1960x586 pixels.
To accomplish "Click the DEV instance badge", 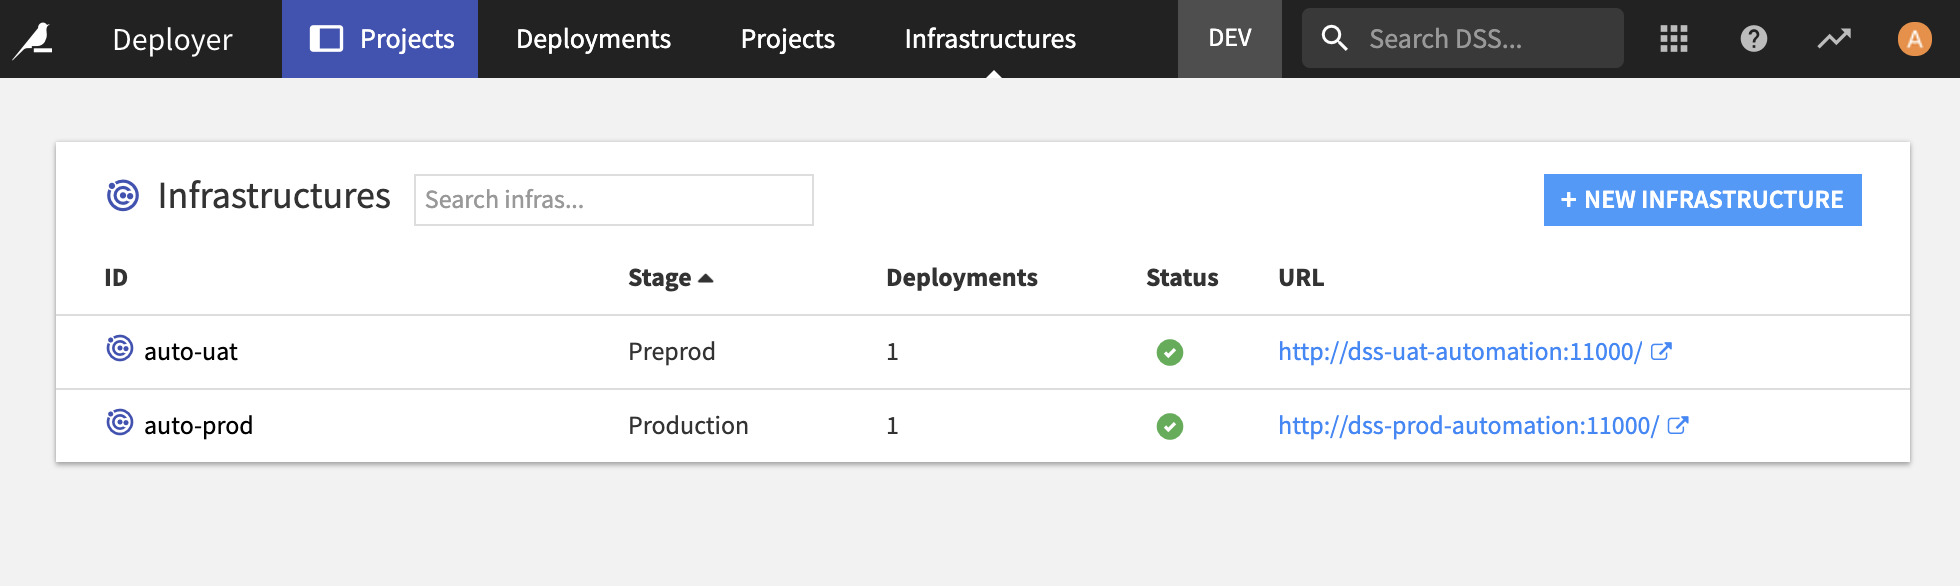I will point(1230,39).
